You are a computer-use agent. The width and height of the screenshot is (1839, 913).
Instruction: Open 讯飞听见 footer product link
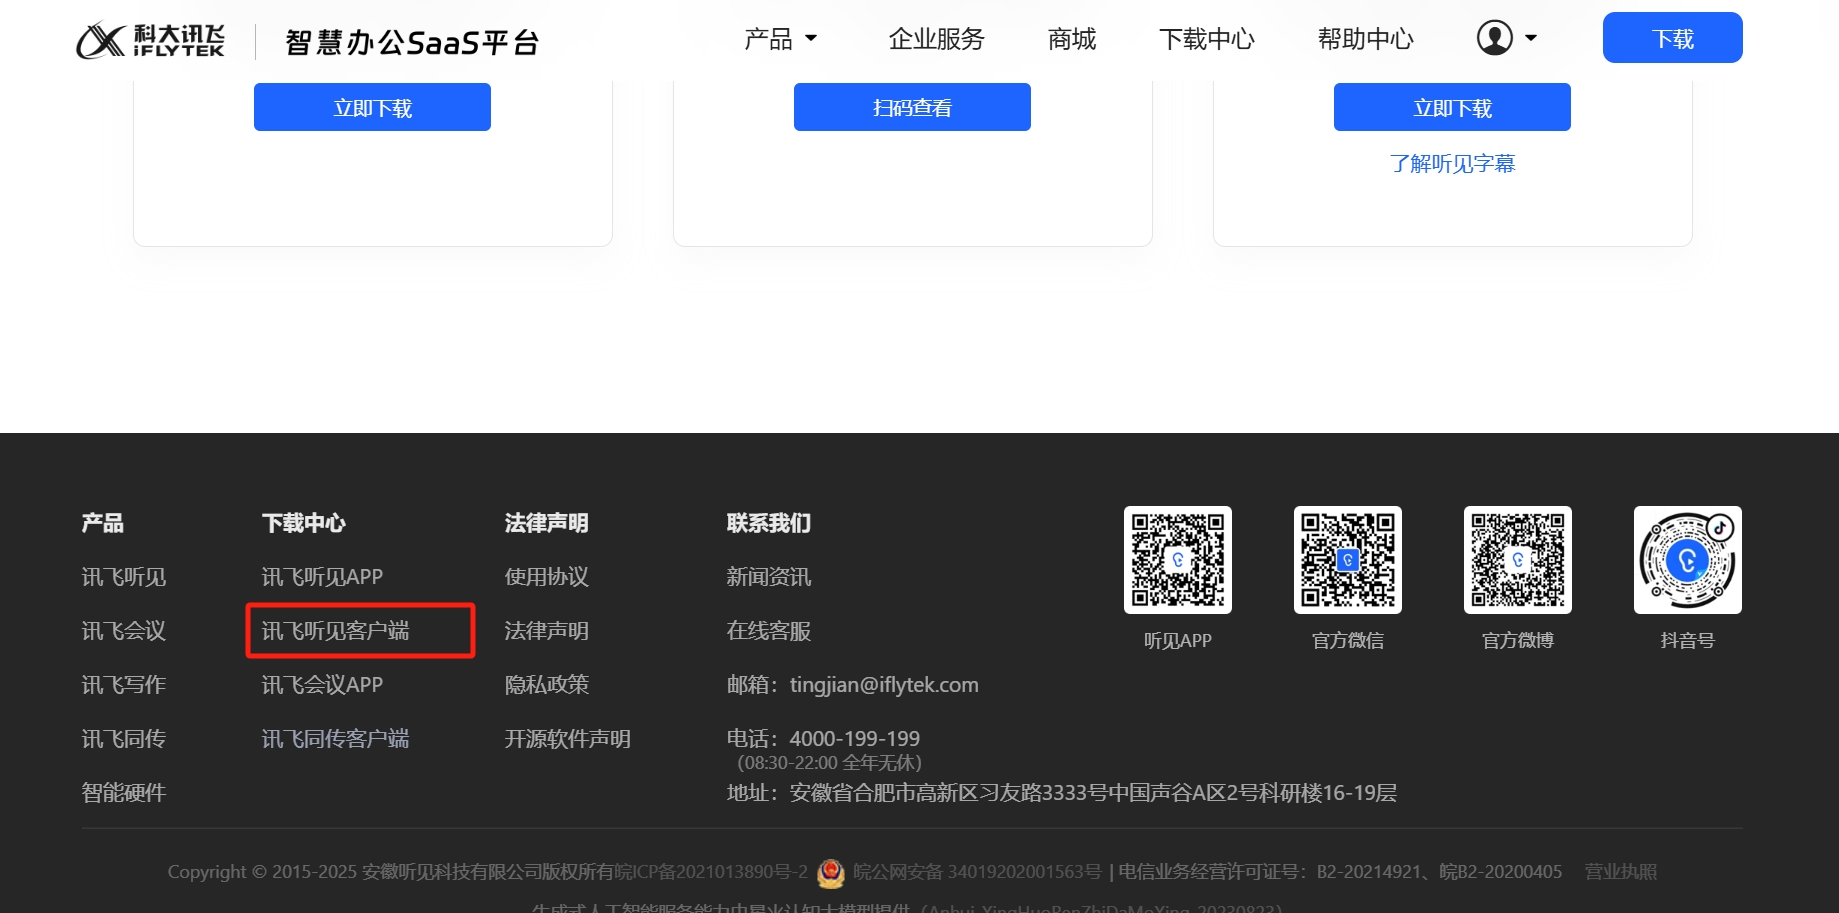(124, 577)
